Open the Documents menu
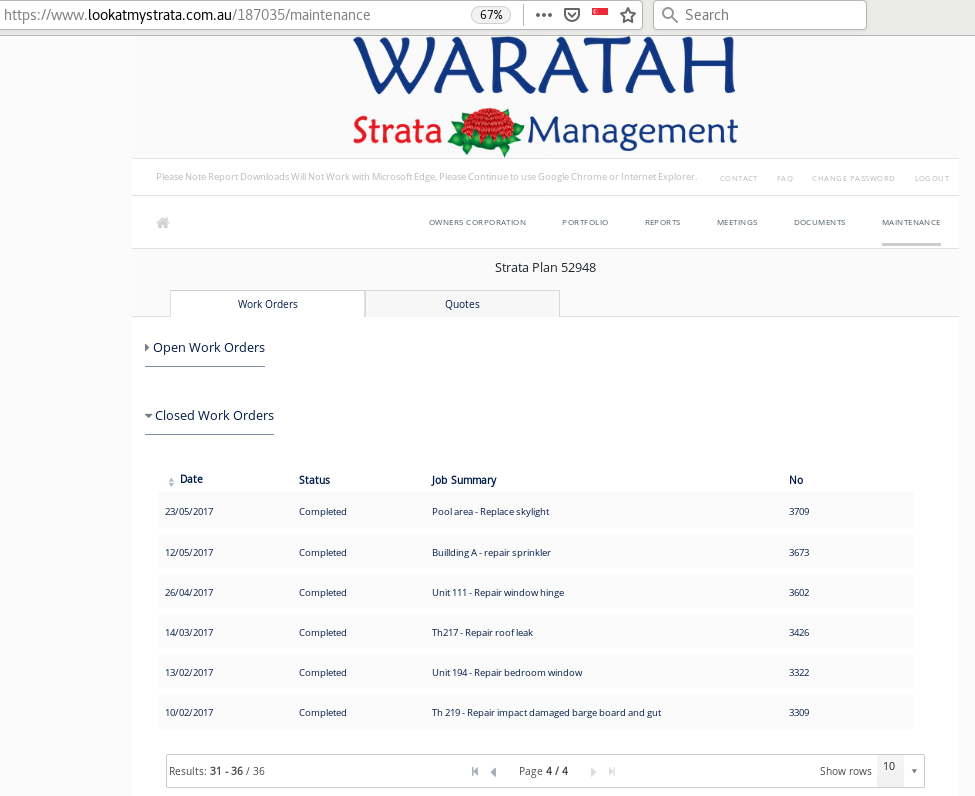The image size is (975, 796). coord(820,223)
